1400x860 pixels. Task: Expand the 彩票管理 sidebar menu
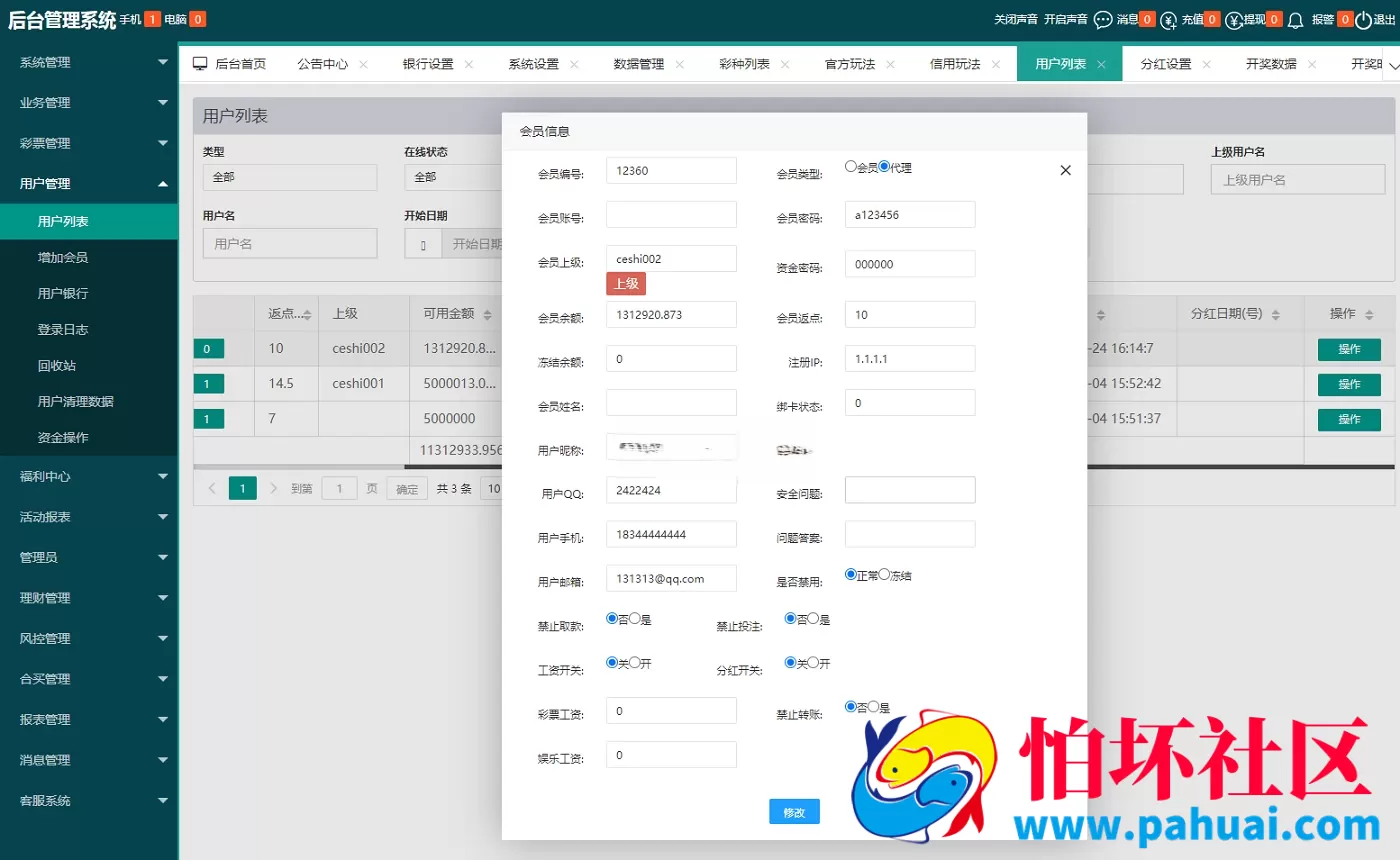[x=89, y=143]
